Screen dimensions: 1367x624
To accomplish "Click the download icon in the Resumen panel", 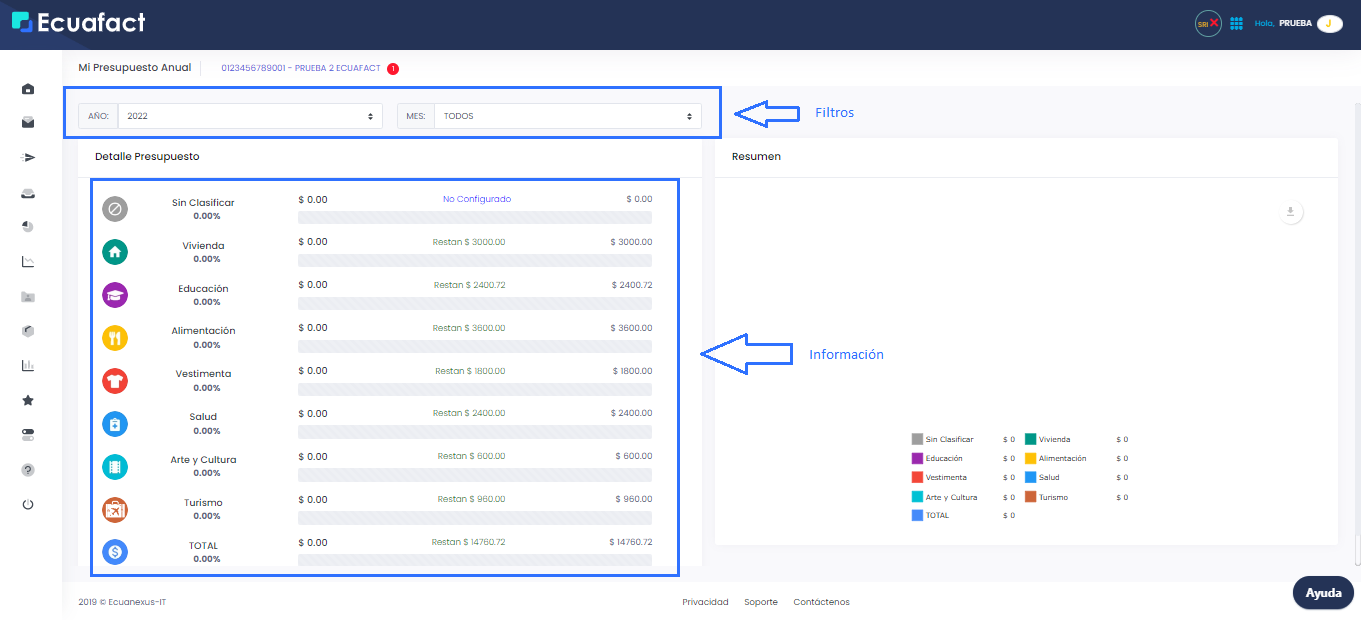I will 1290,211.
